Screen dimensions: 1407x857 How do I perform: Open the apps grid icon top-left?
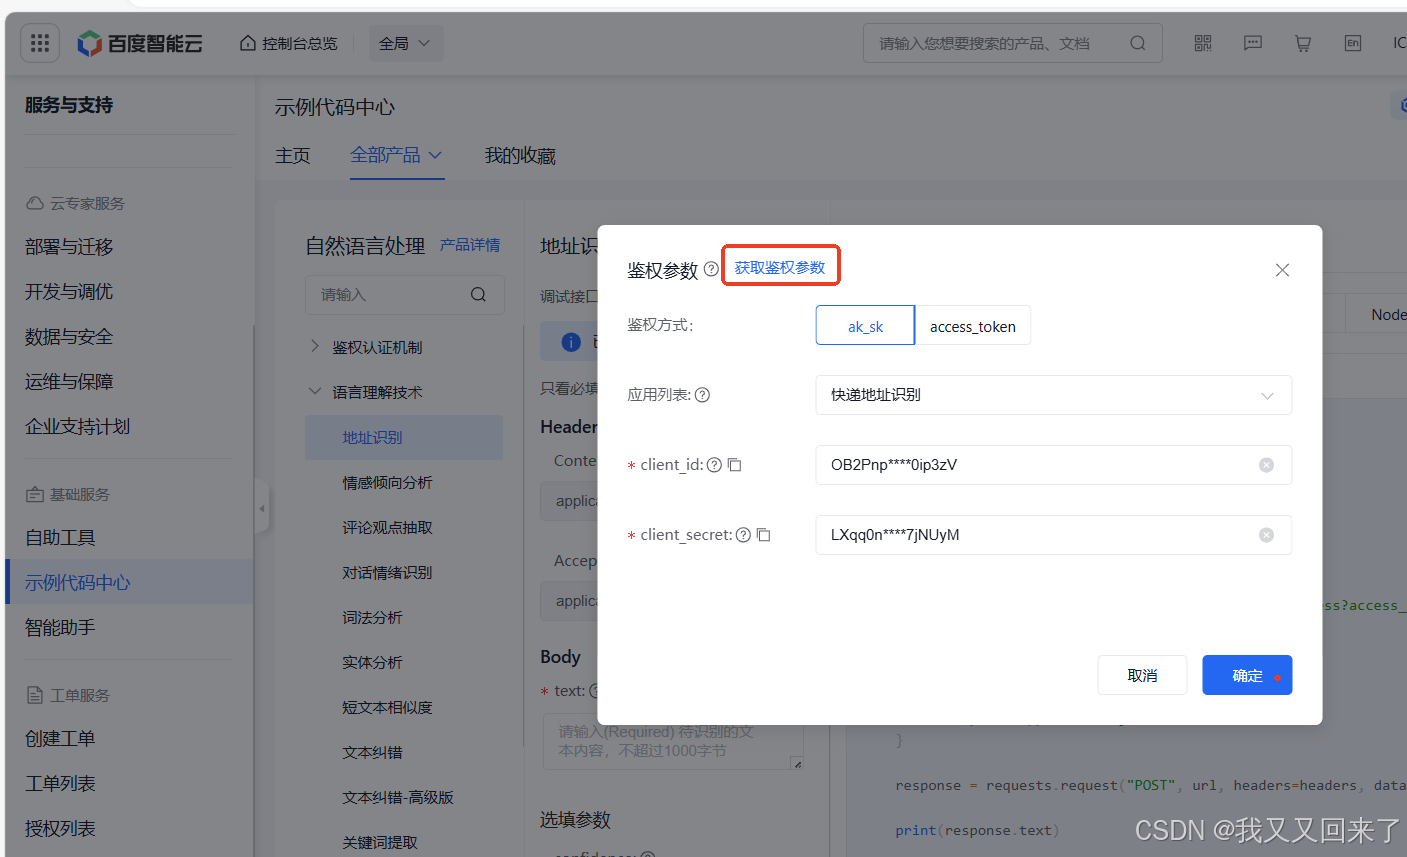point(39,43)
